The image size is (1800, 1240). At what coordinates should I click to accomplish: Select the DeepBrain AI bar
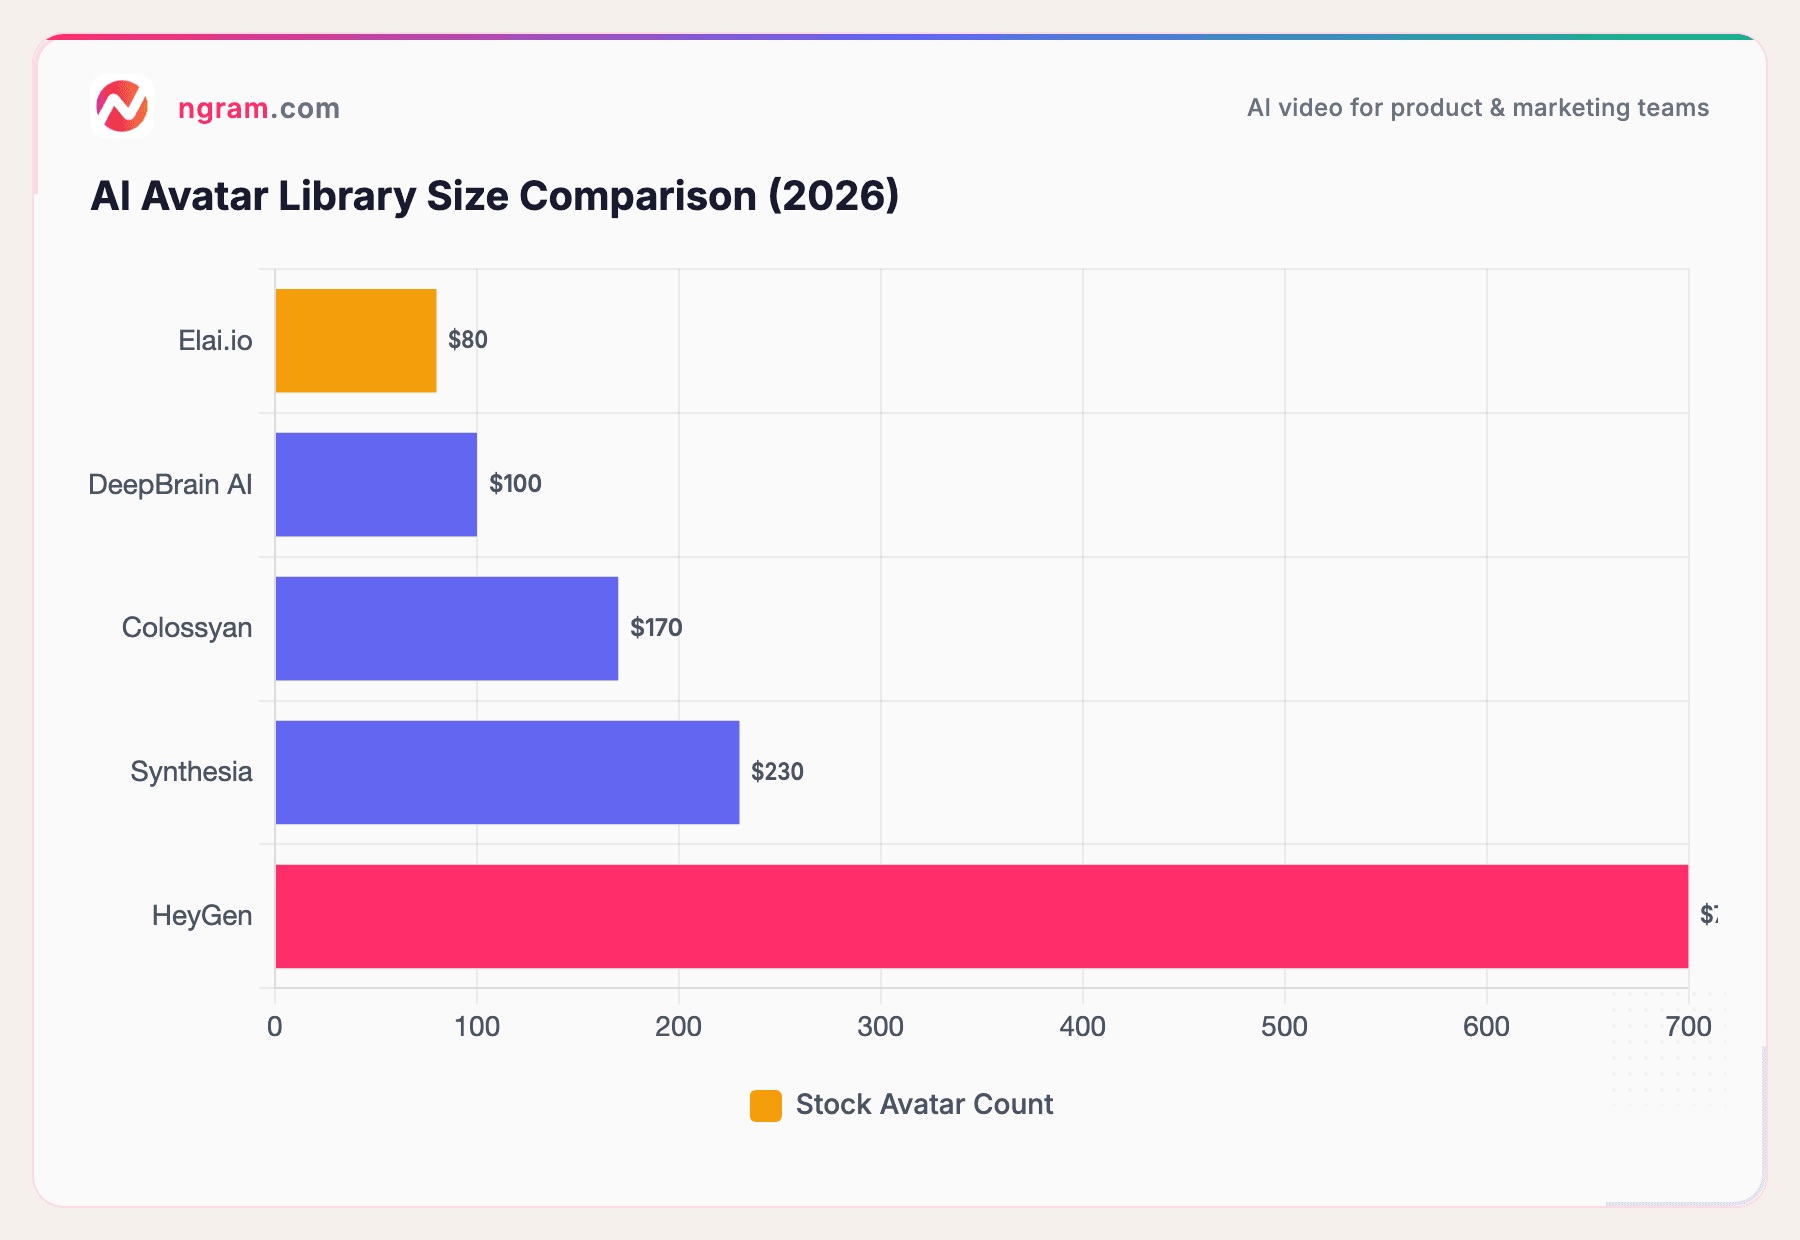(x=375, y=485)
